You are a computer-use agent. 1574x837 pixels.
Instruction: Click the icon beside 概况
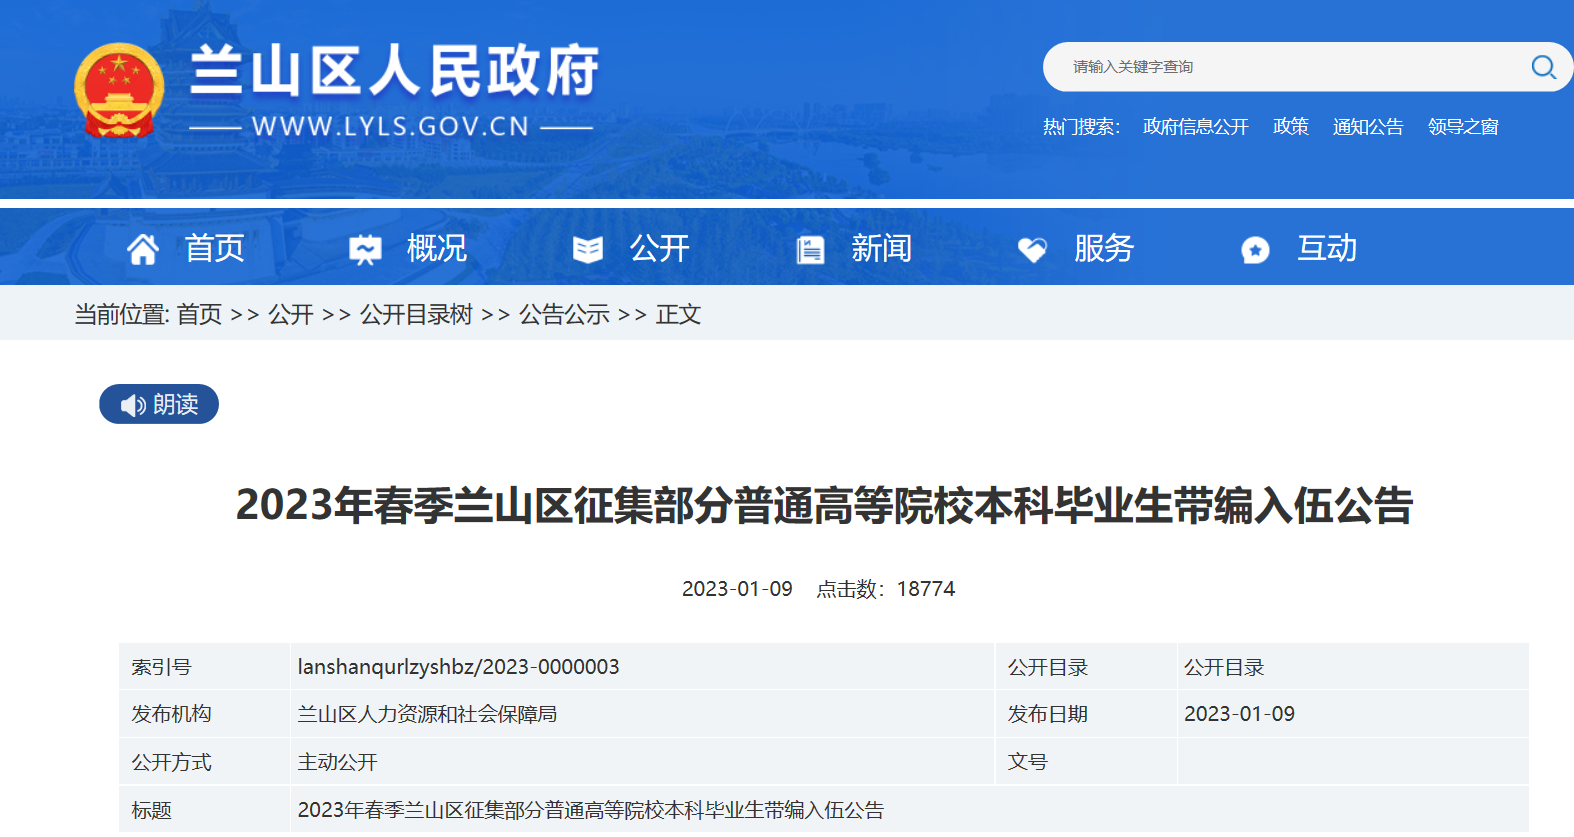coord(365,249)
